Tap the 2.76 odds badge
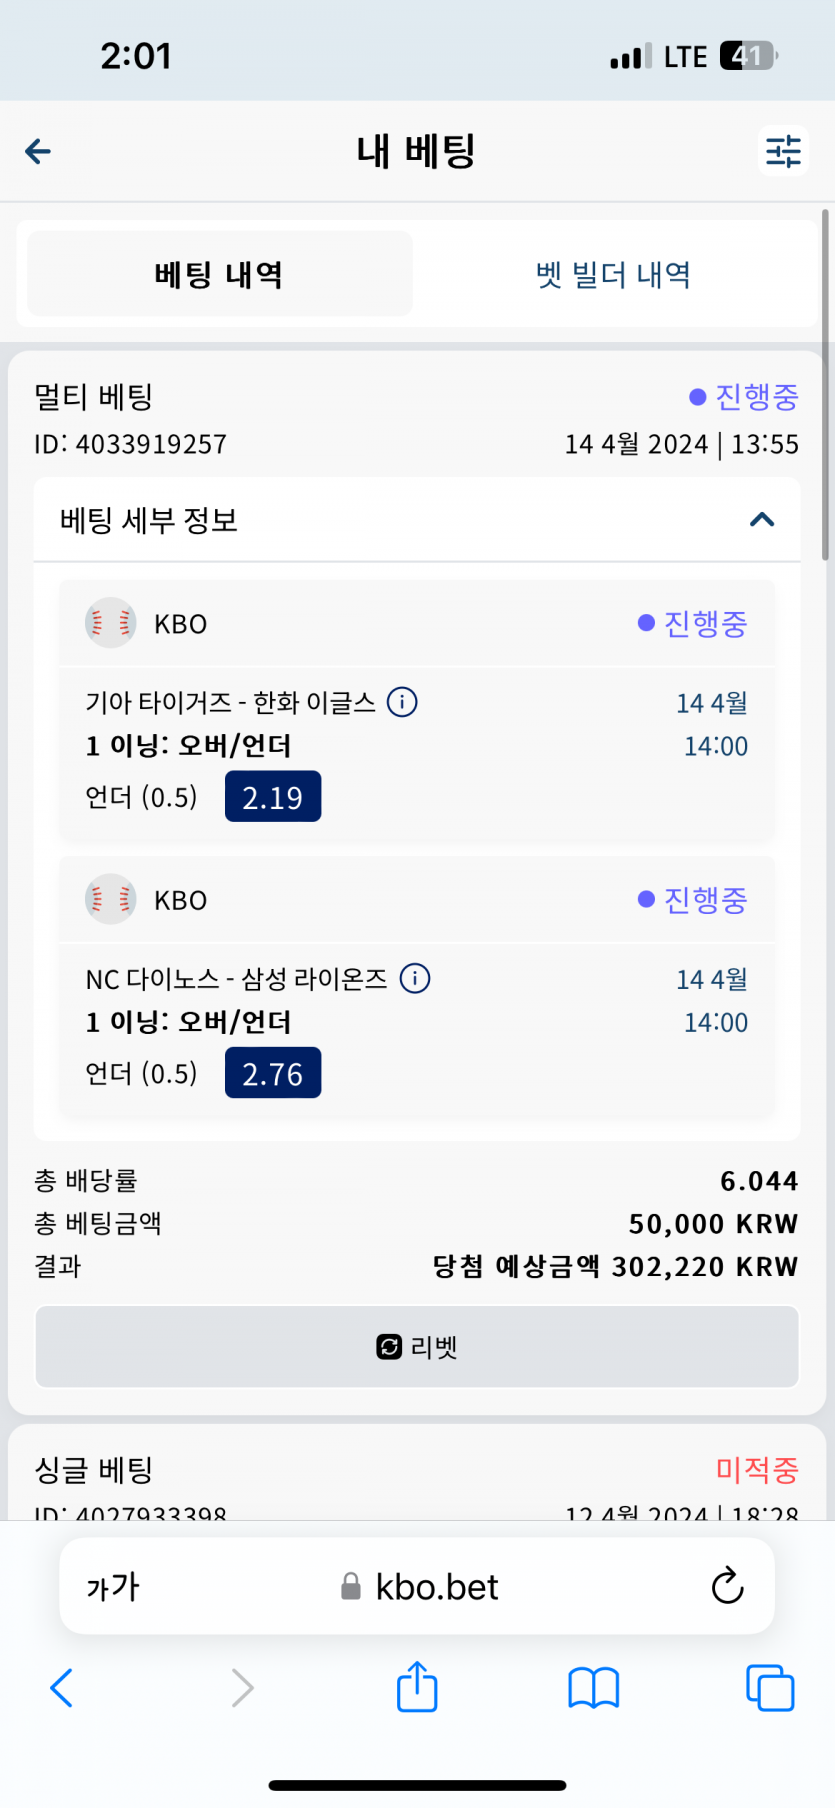Image resolution: width=835 pixels, height=1808 pixels. [273, 1073]
